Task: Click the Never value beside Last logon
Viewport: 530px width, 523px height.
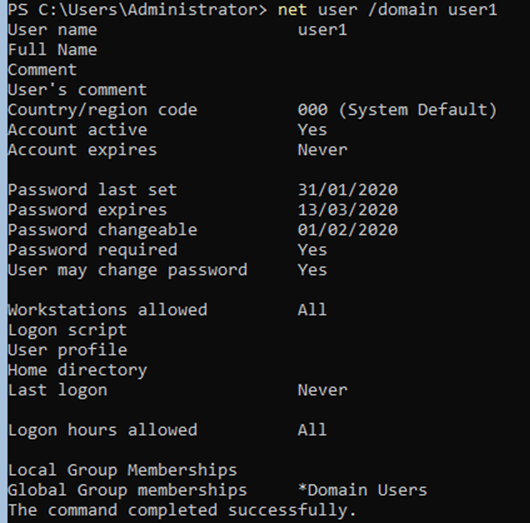Action: [322, 390]
